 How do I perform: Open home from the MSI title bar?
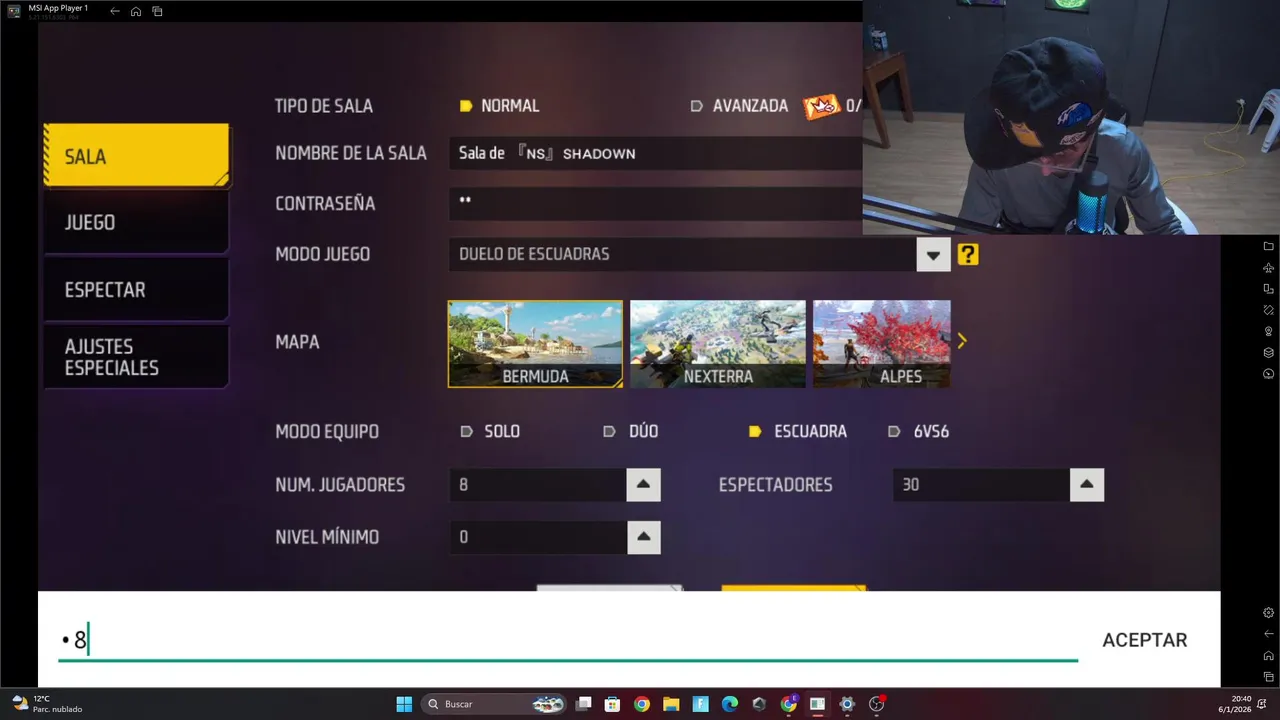click(x=136, y=11)
